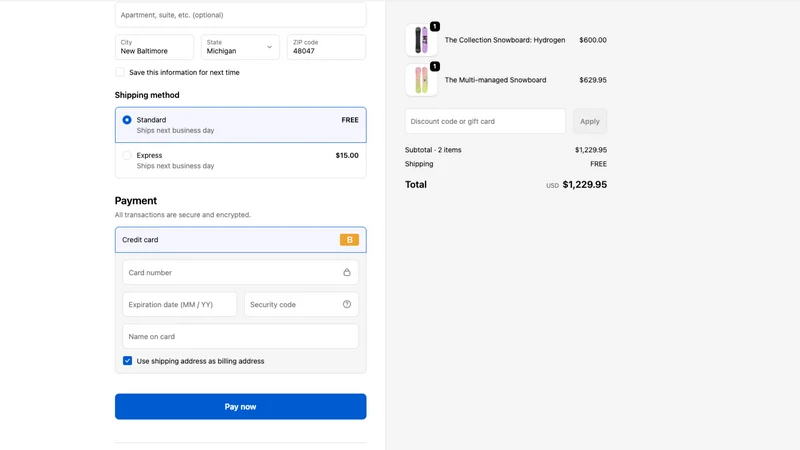Click the Pay now button

pos(241,407)
